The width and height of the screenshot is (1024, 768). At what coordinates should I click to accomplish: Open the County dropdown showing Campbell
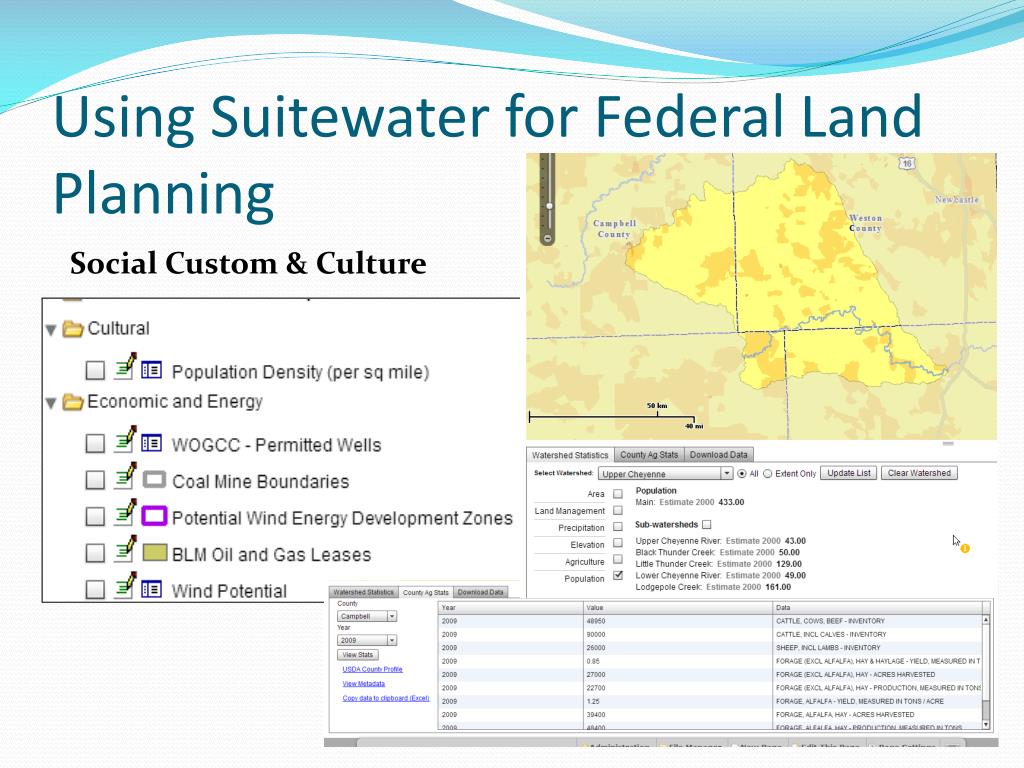[x=367, y=616]
